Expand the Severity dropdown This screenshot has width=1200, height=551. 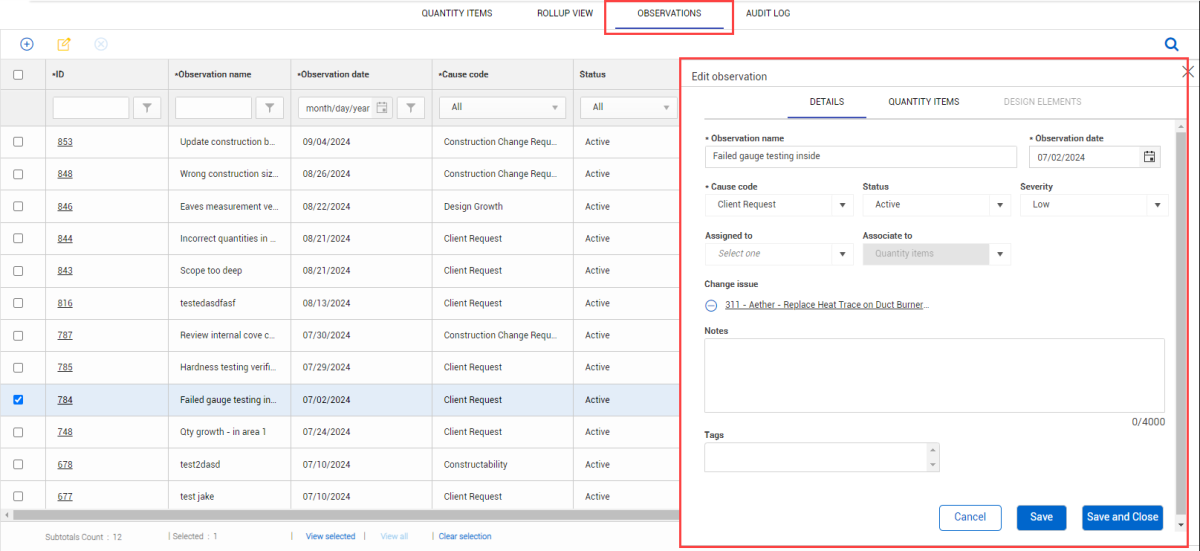1157,205
